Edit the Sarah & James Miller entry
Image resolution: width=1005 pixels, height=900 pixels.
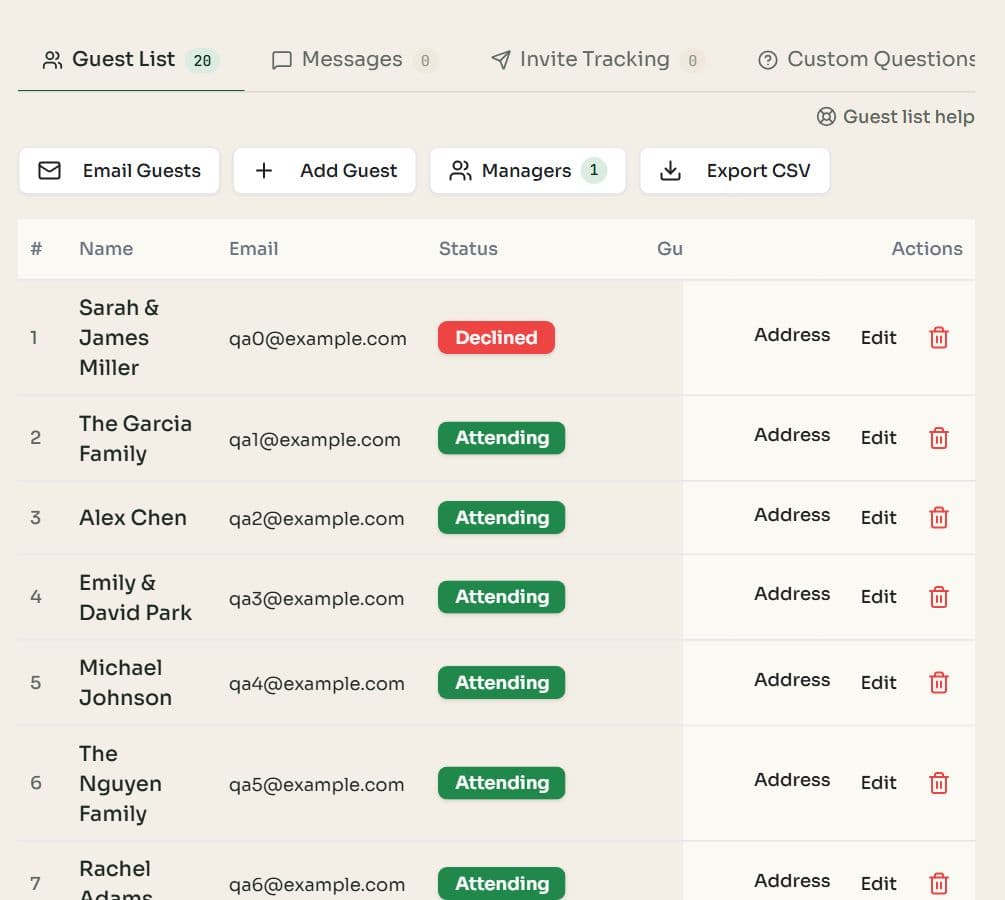(x=878, y=338)
